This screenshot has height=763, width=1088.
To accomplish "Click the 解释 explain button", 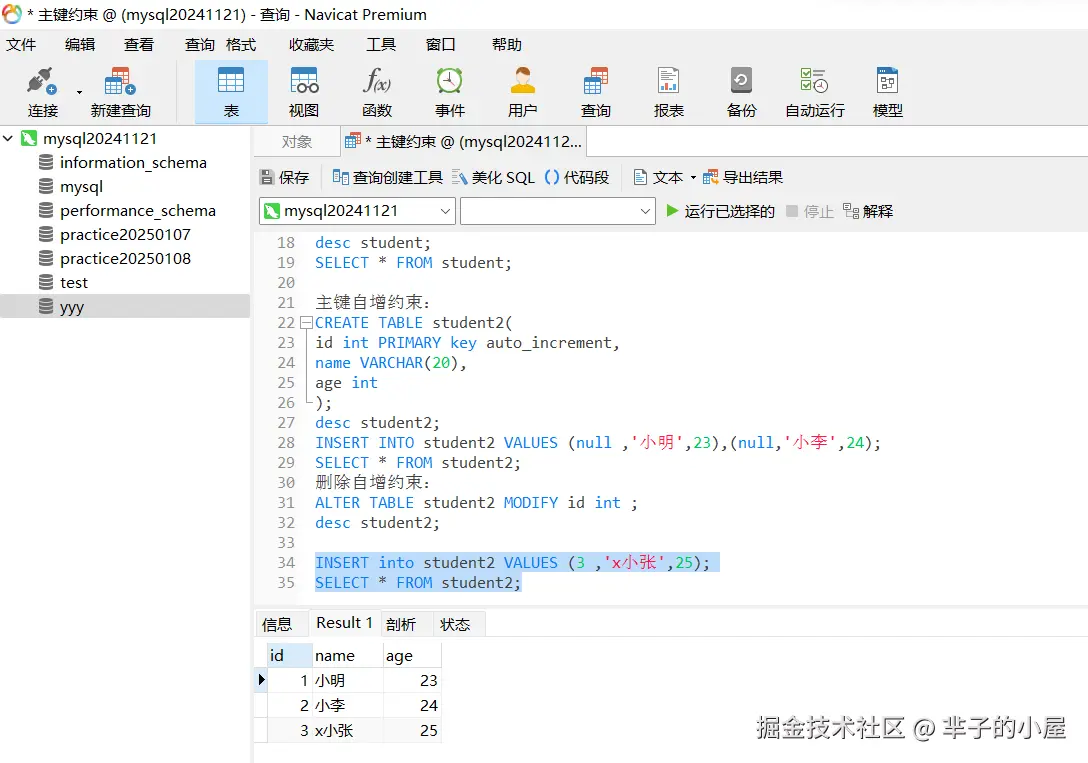I will [x=868, y=211].
